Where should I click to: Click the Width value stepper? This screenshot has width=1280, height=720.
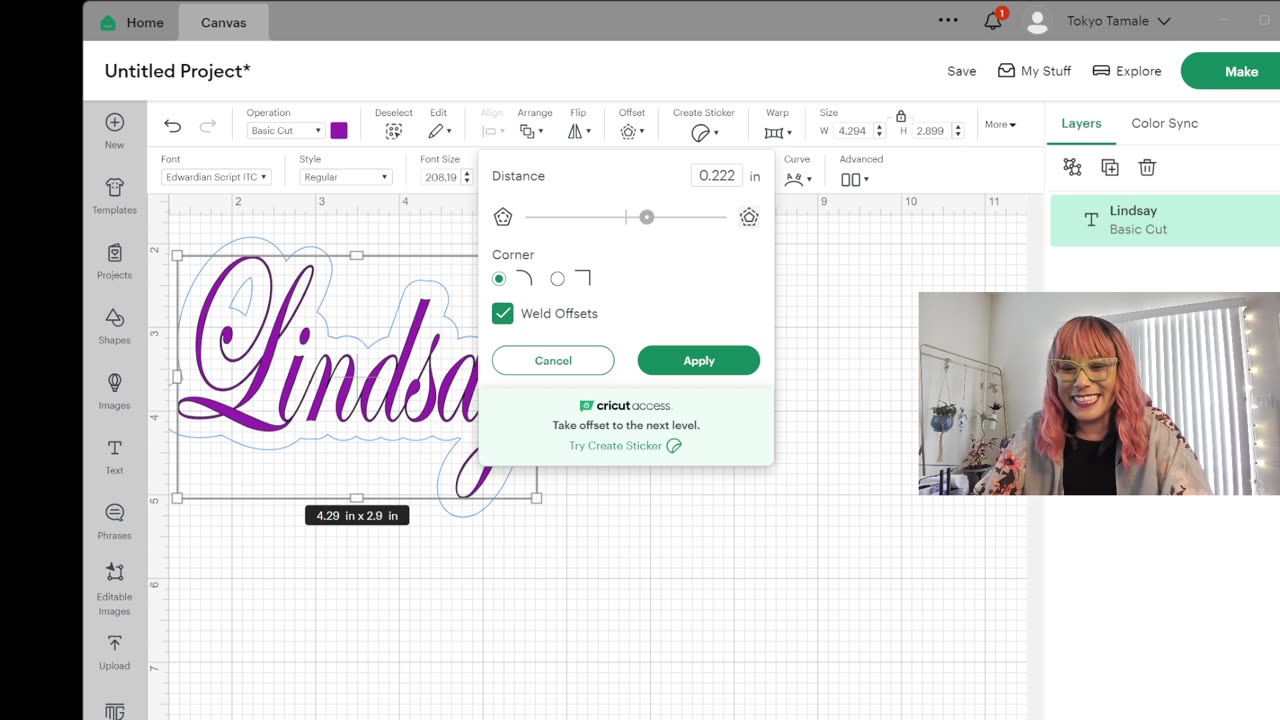[879, 130]
